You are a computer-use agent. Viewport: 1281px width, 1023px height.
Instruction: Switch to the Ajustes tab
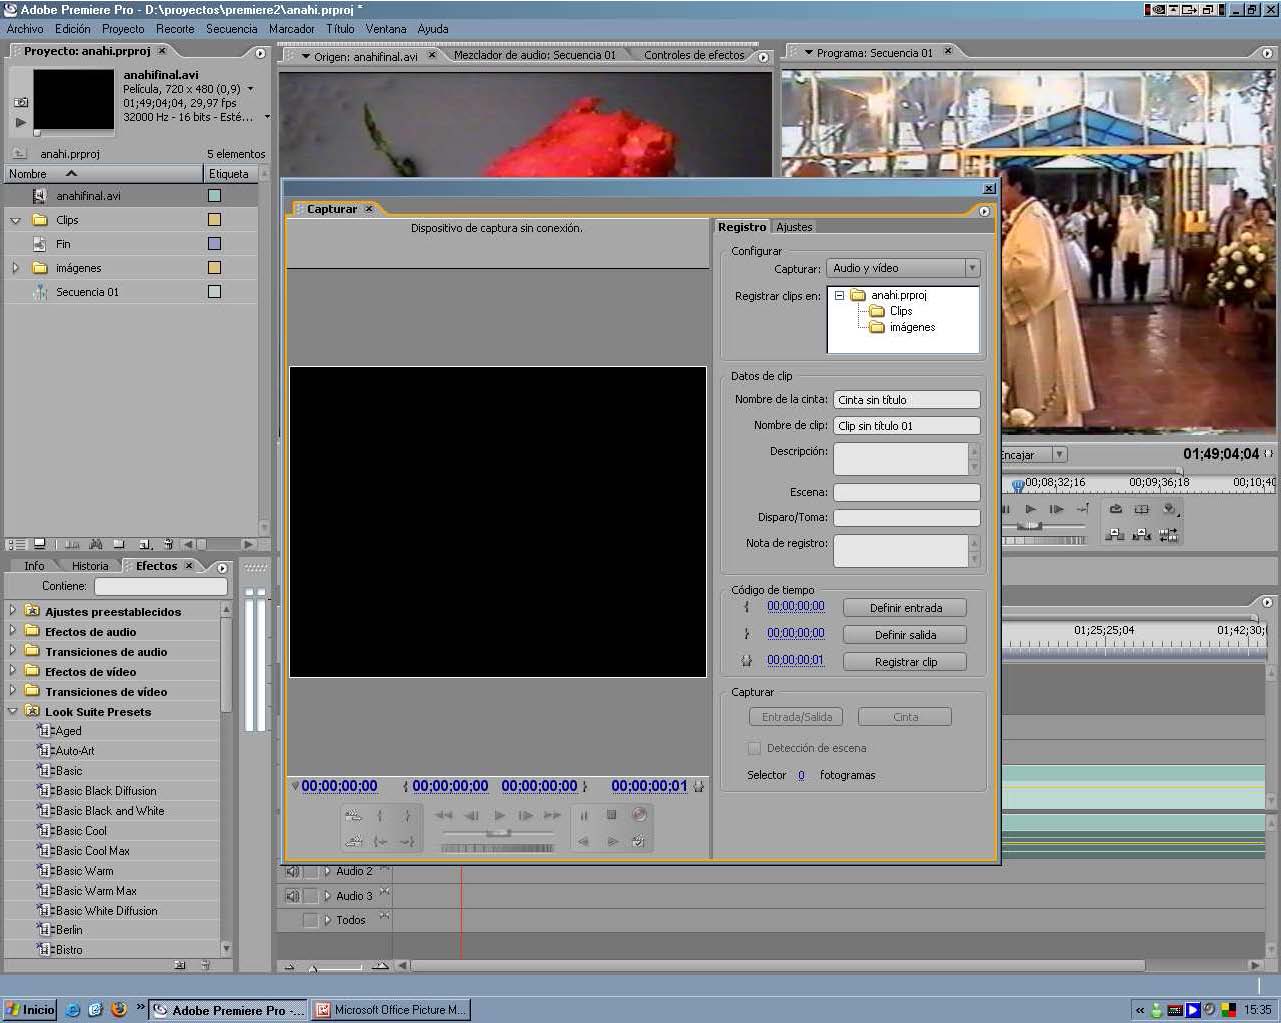tap(794, 227)
